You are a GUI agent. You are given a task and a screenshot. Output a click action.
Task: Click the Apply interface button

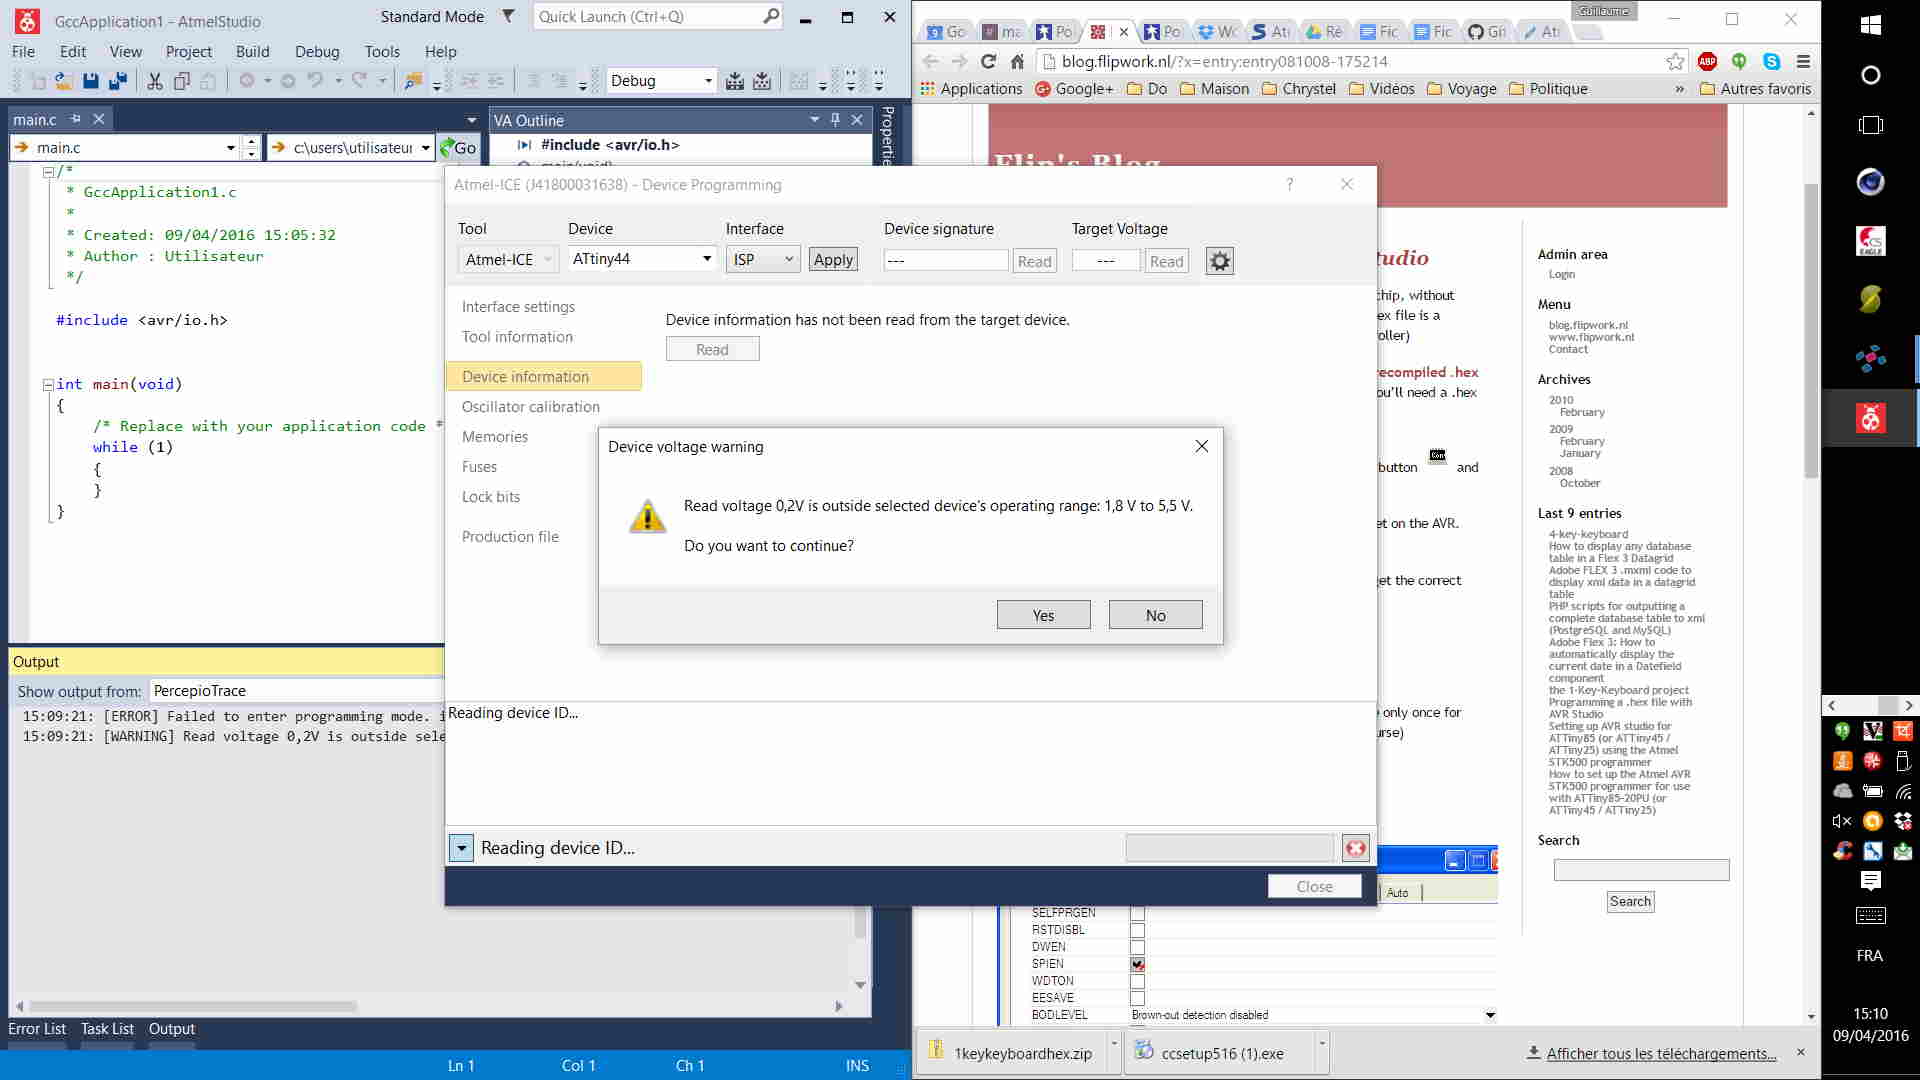[x=833, y=259]
